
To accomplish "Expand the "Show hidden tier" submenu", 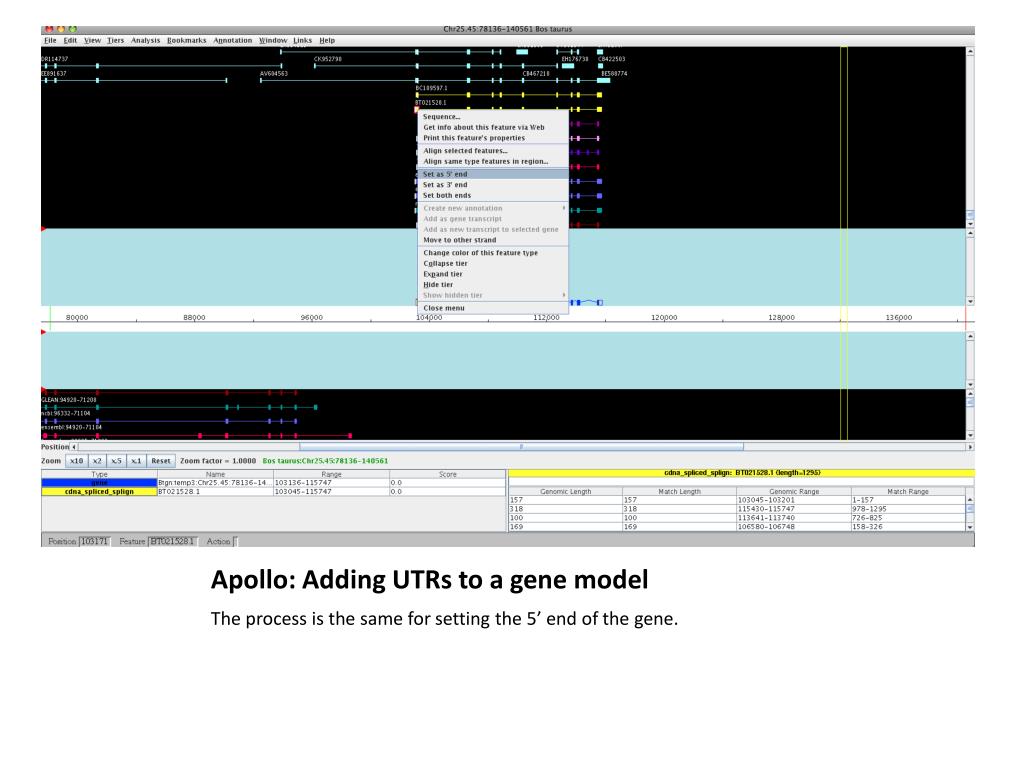I will click(x=493, y=295).
